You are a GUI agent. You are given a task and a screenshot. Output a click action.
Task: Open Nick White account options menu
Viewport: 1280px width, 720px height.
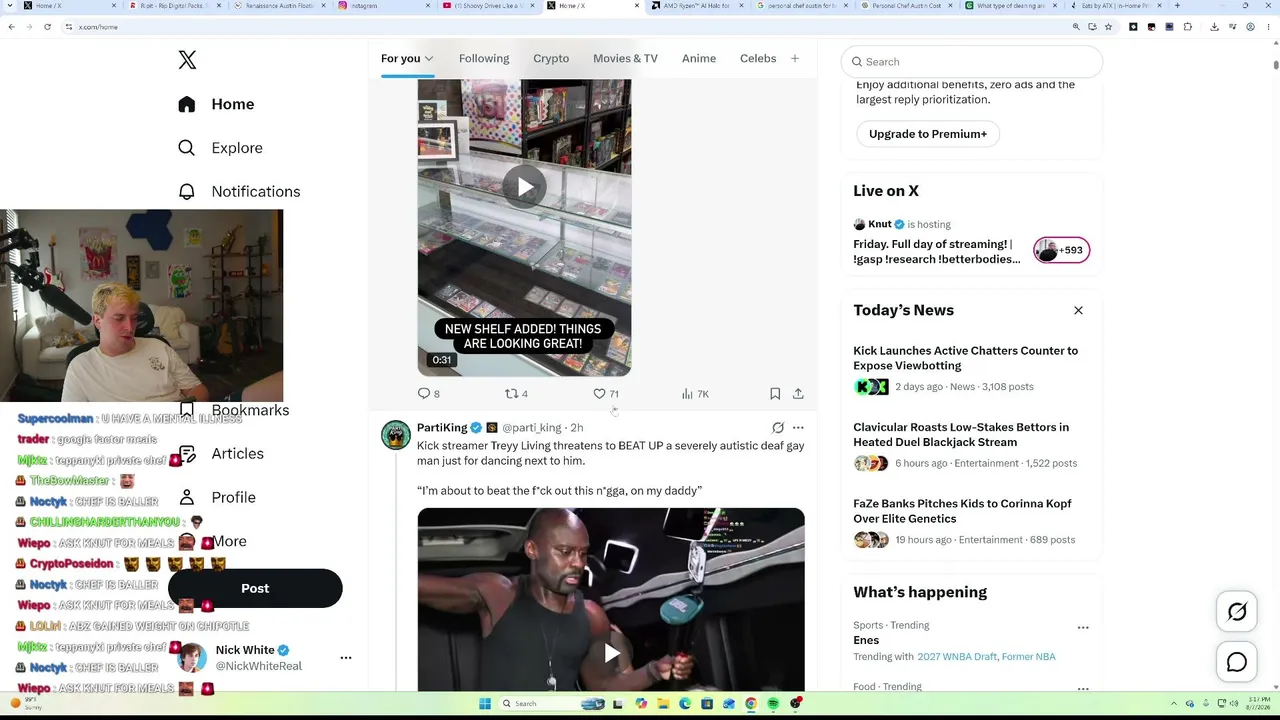click(346, 658)
